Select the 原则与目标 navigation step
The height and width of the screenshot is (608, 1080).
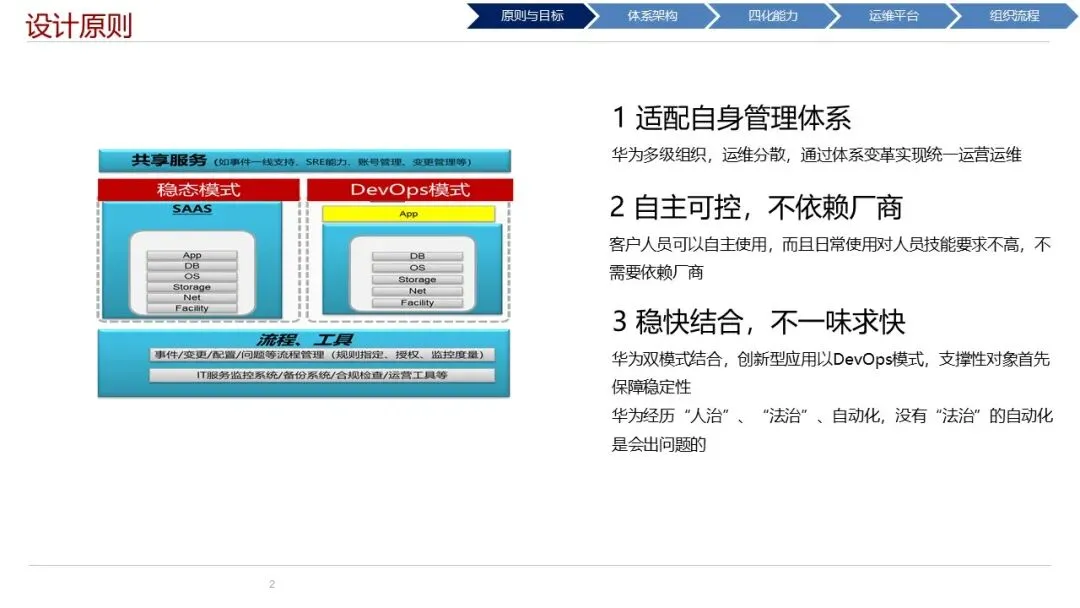pyautogui.click(x=531, y=16)
